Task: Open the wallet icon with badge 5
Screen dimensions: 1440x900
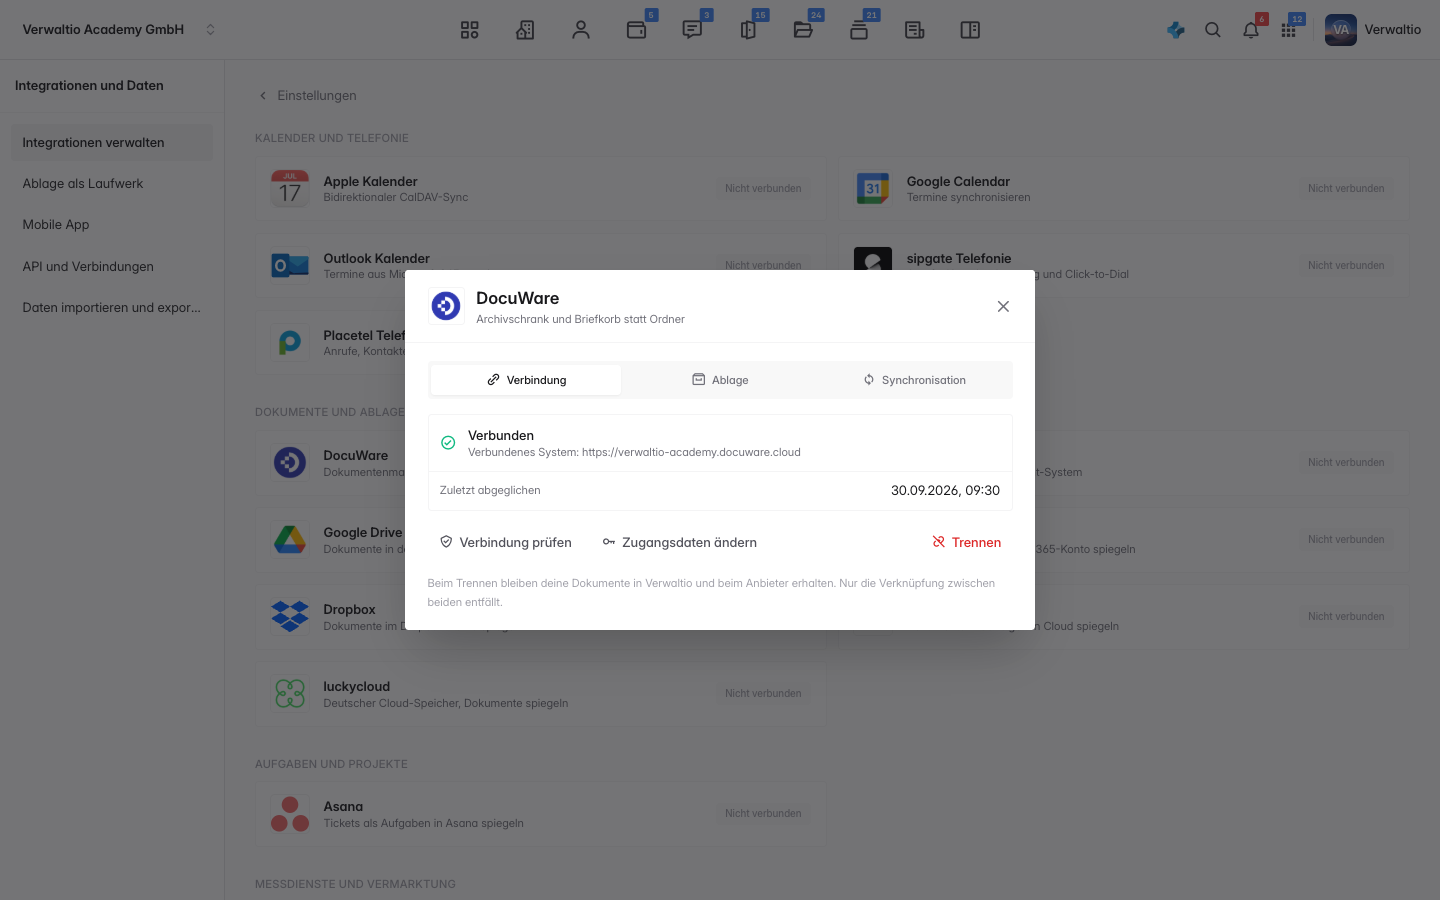Action: click(x=637, y=30)
